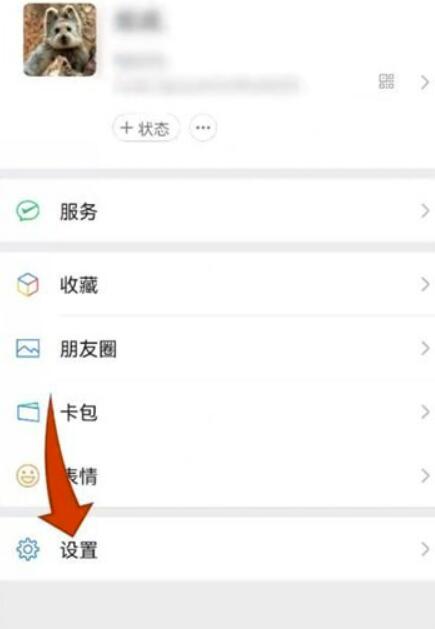
Task: Open the 服务 menu entry
Action: click(x=218, y=211)
